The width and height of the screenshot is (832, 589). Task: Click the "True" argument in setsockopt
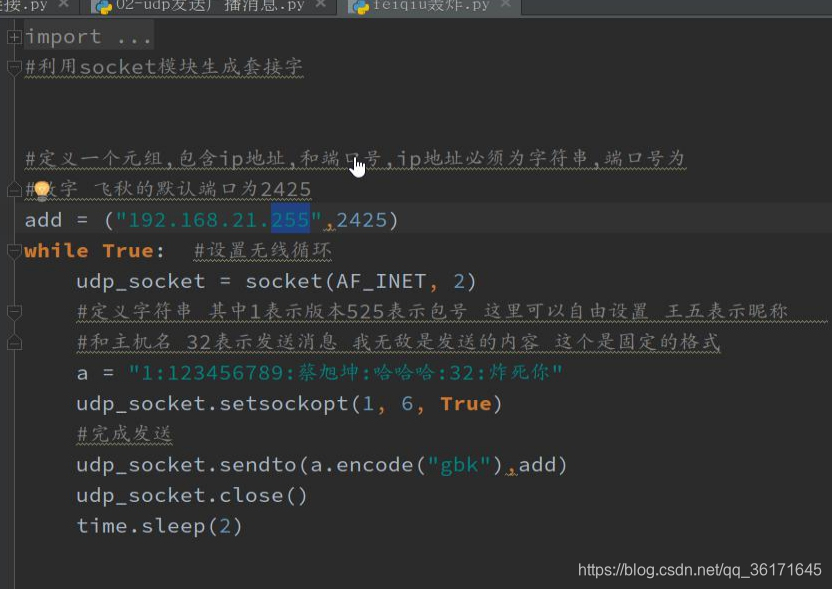coord(466,404)
